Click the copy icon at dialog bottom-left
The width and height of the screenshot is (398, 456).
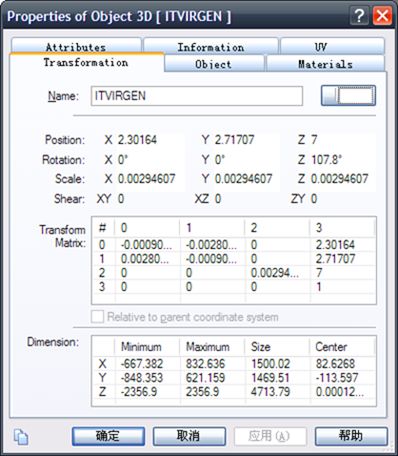click(x=21, y=437)
